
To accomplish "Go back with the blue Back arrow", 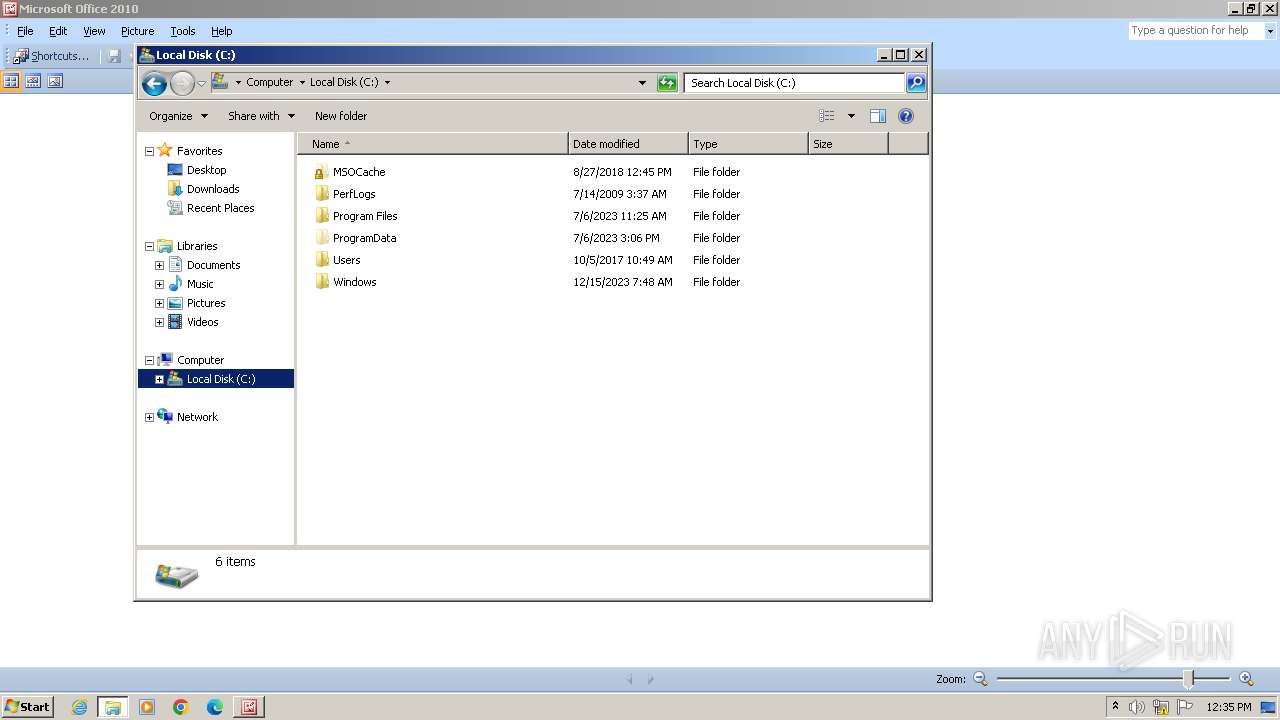I will tap(154, 84).
